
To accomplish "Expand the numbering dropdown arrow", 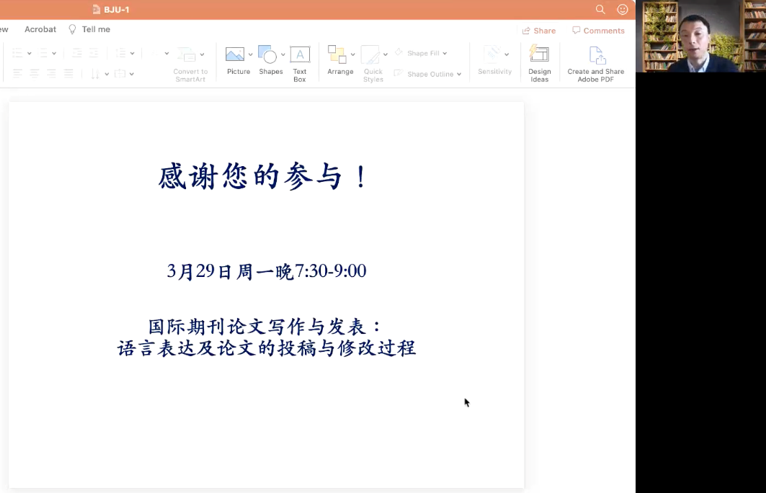I will [x=54, y=53].
